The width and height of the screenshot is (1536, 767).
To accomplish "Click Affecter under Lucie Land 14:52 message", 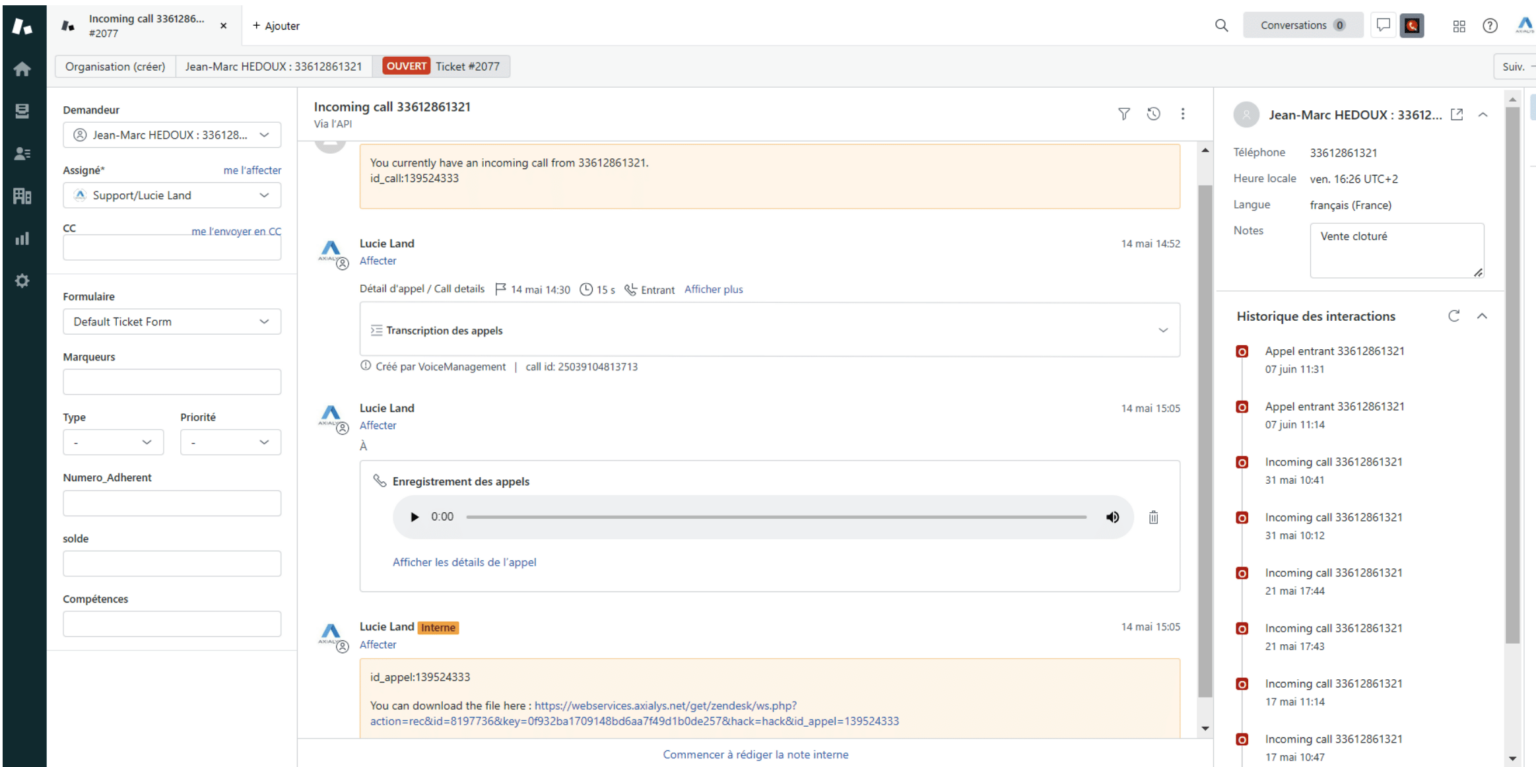I will pyautogui.click(x=378, y=261).
